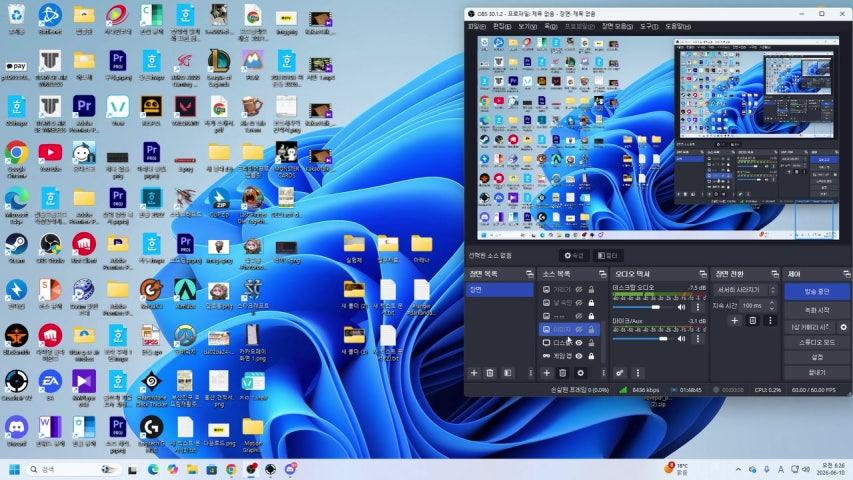
Task: Open the Recycle Bin on the desktop
Action: pyautogui.click(x=16, y=17)
